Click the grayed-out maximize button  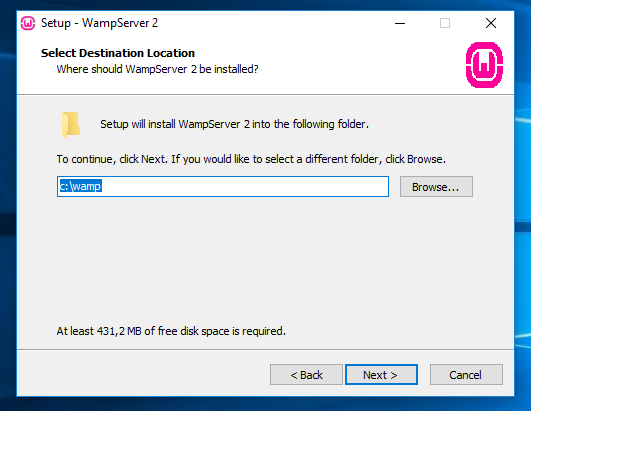point(445,23)
